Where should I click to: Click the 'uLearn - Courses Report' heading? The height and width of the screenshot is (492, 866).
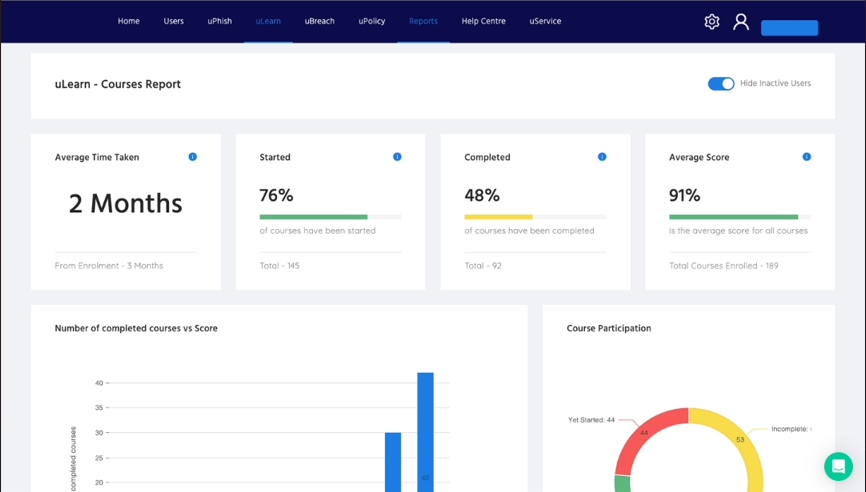[x=118, y=84]
